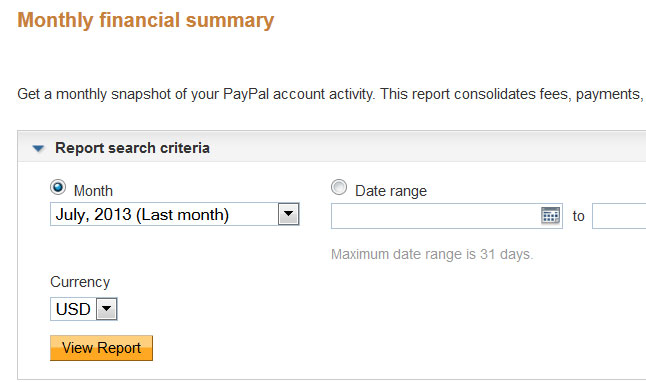Image resolution: width=646 pixels, height=382 pixels.
Task: Select the Date range radio button
Action: (339, 187)
